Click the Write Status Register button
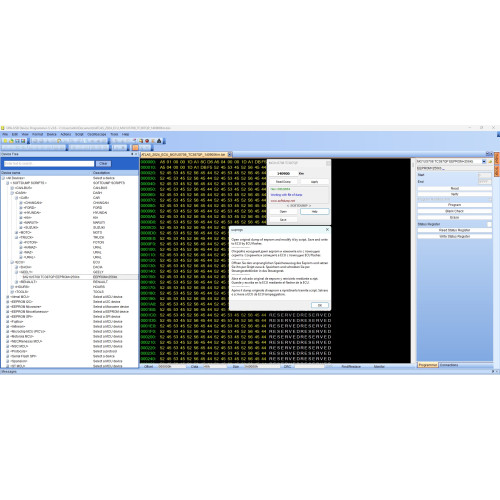 click(x=455, y=236)
